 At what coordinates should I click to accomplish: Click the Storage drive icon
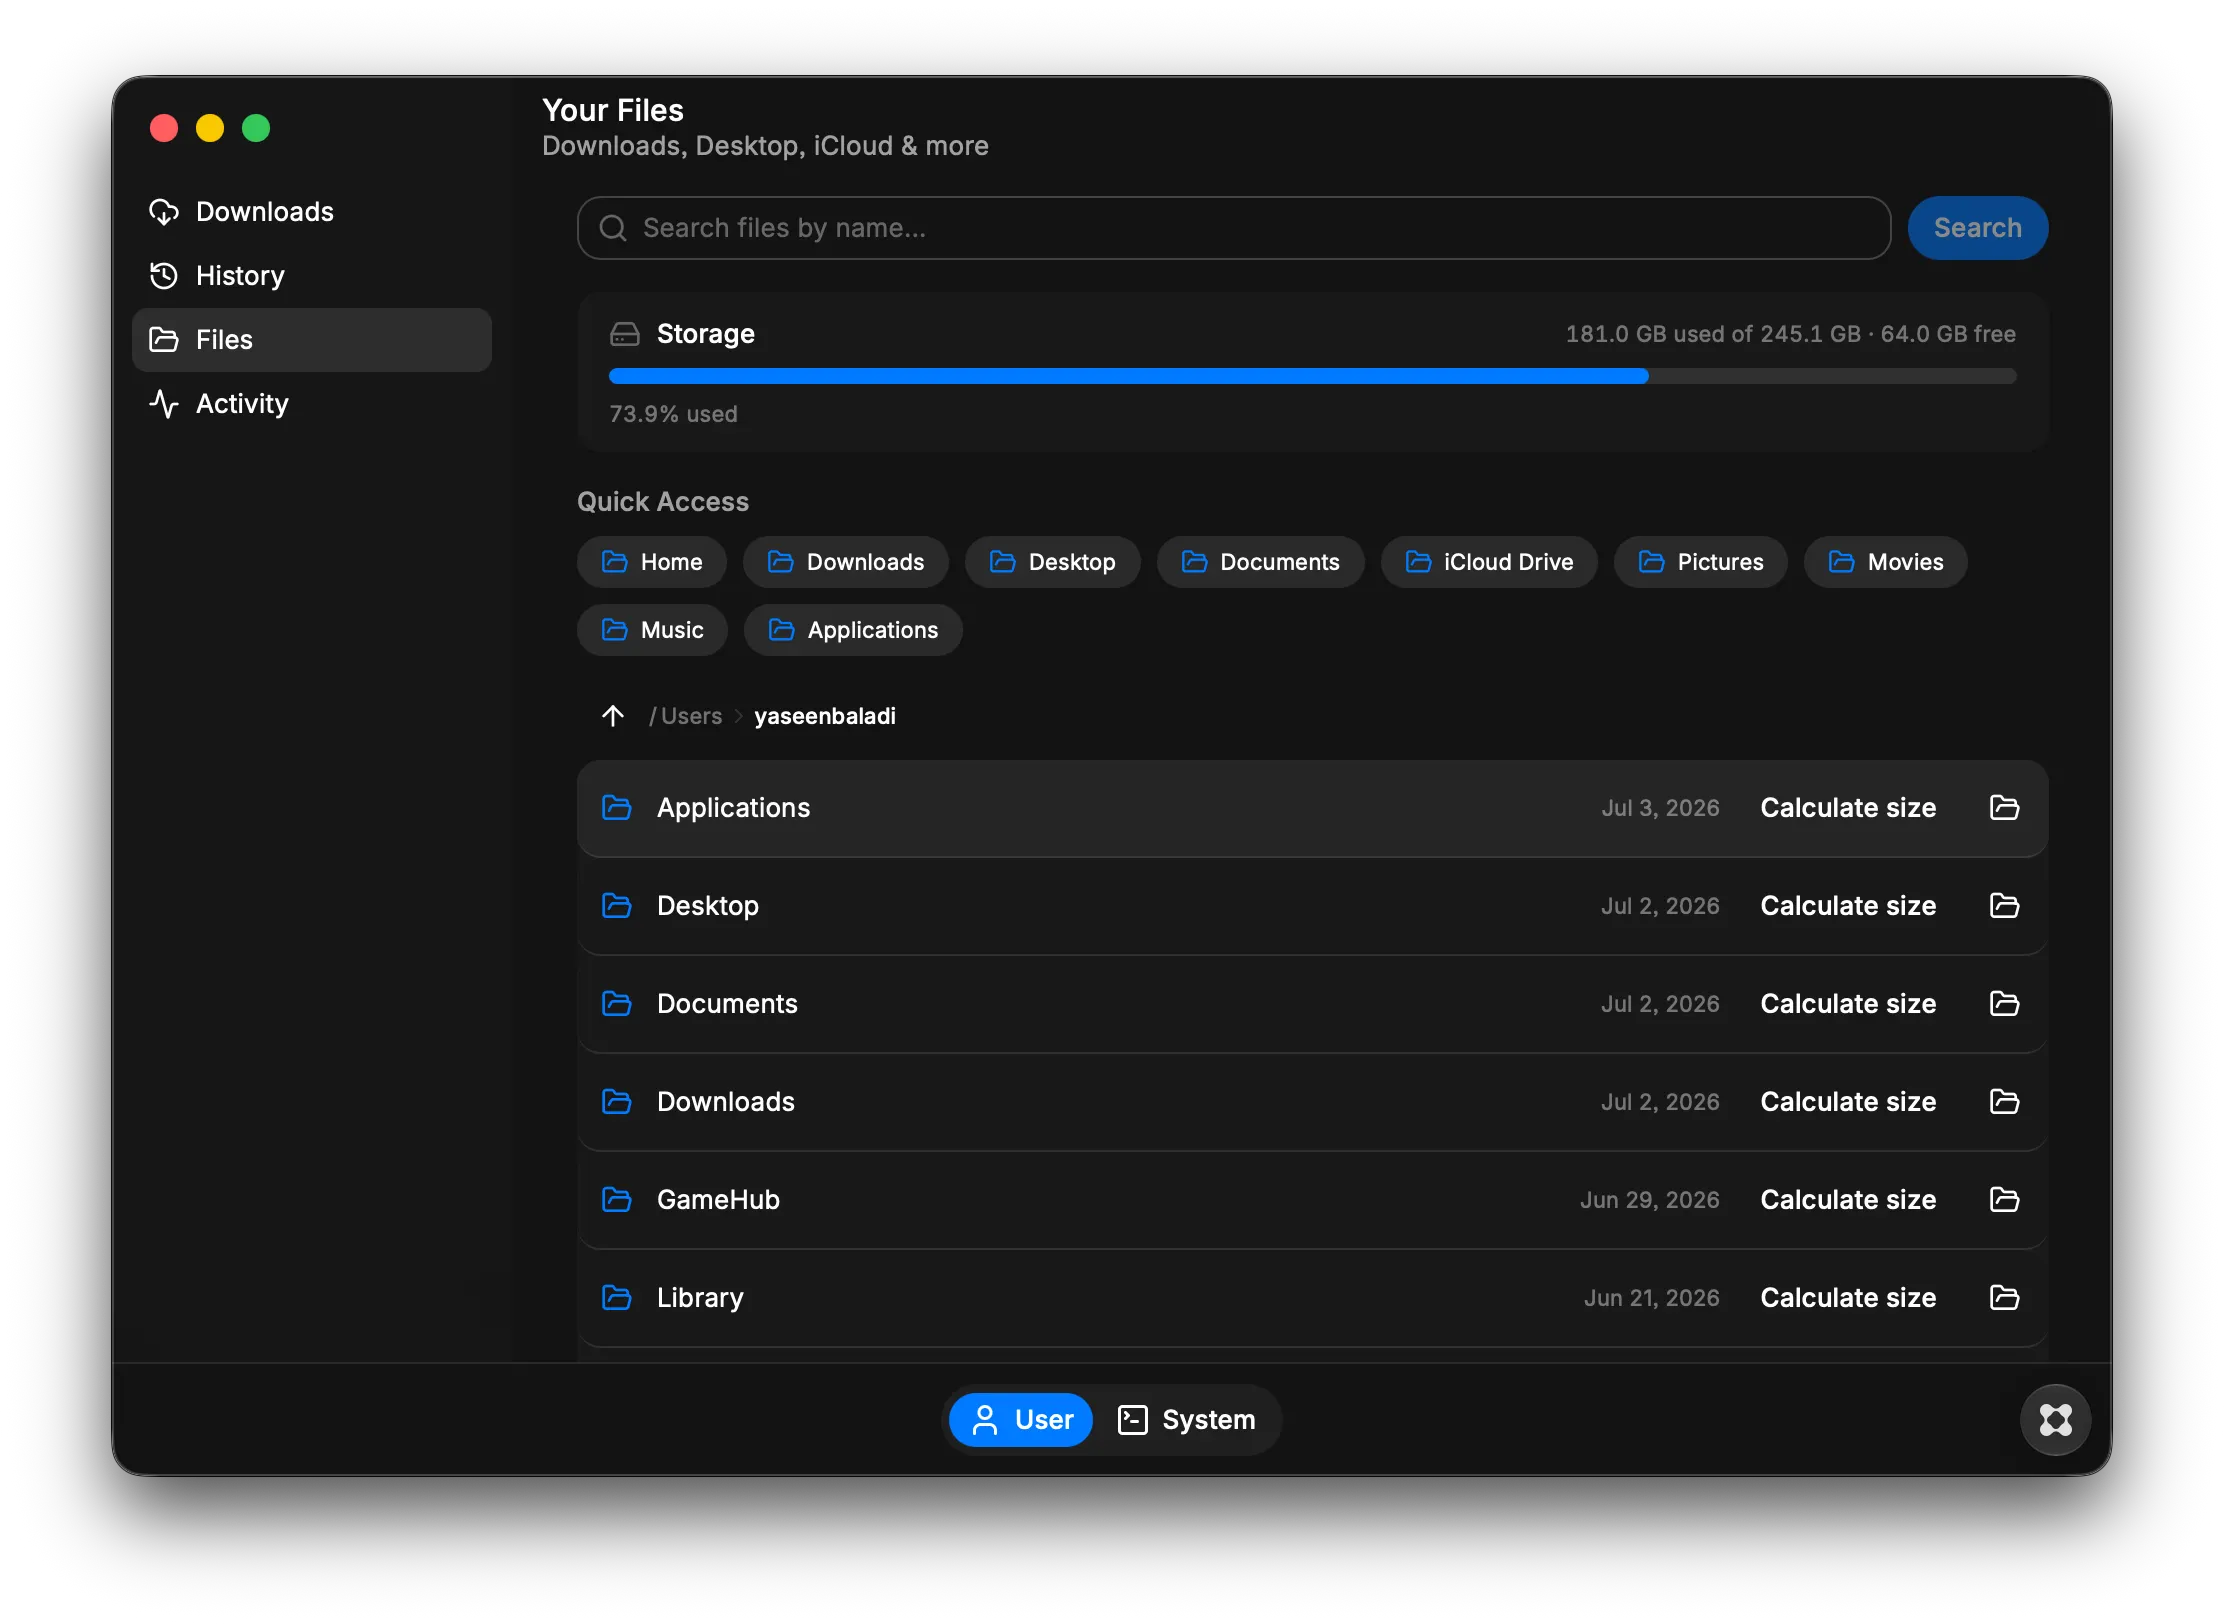pos(625,334)
